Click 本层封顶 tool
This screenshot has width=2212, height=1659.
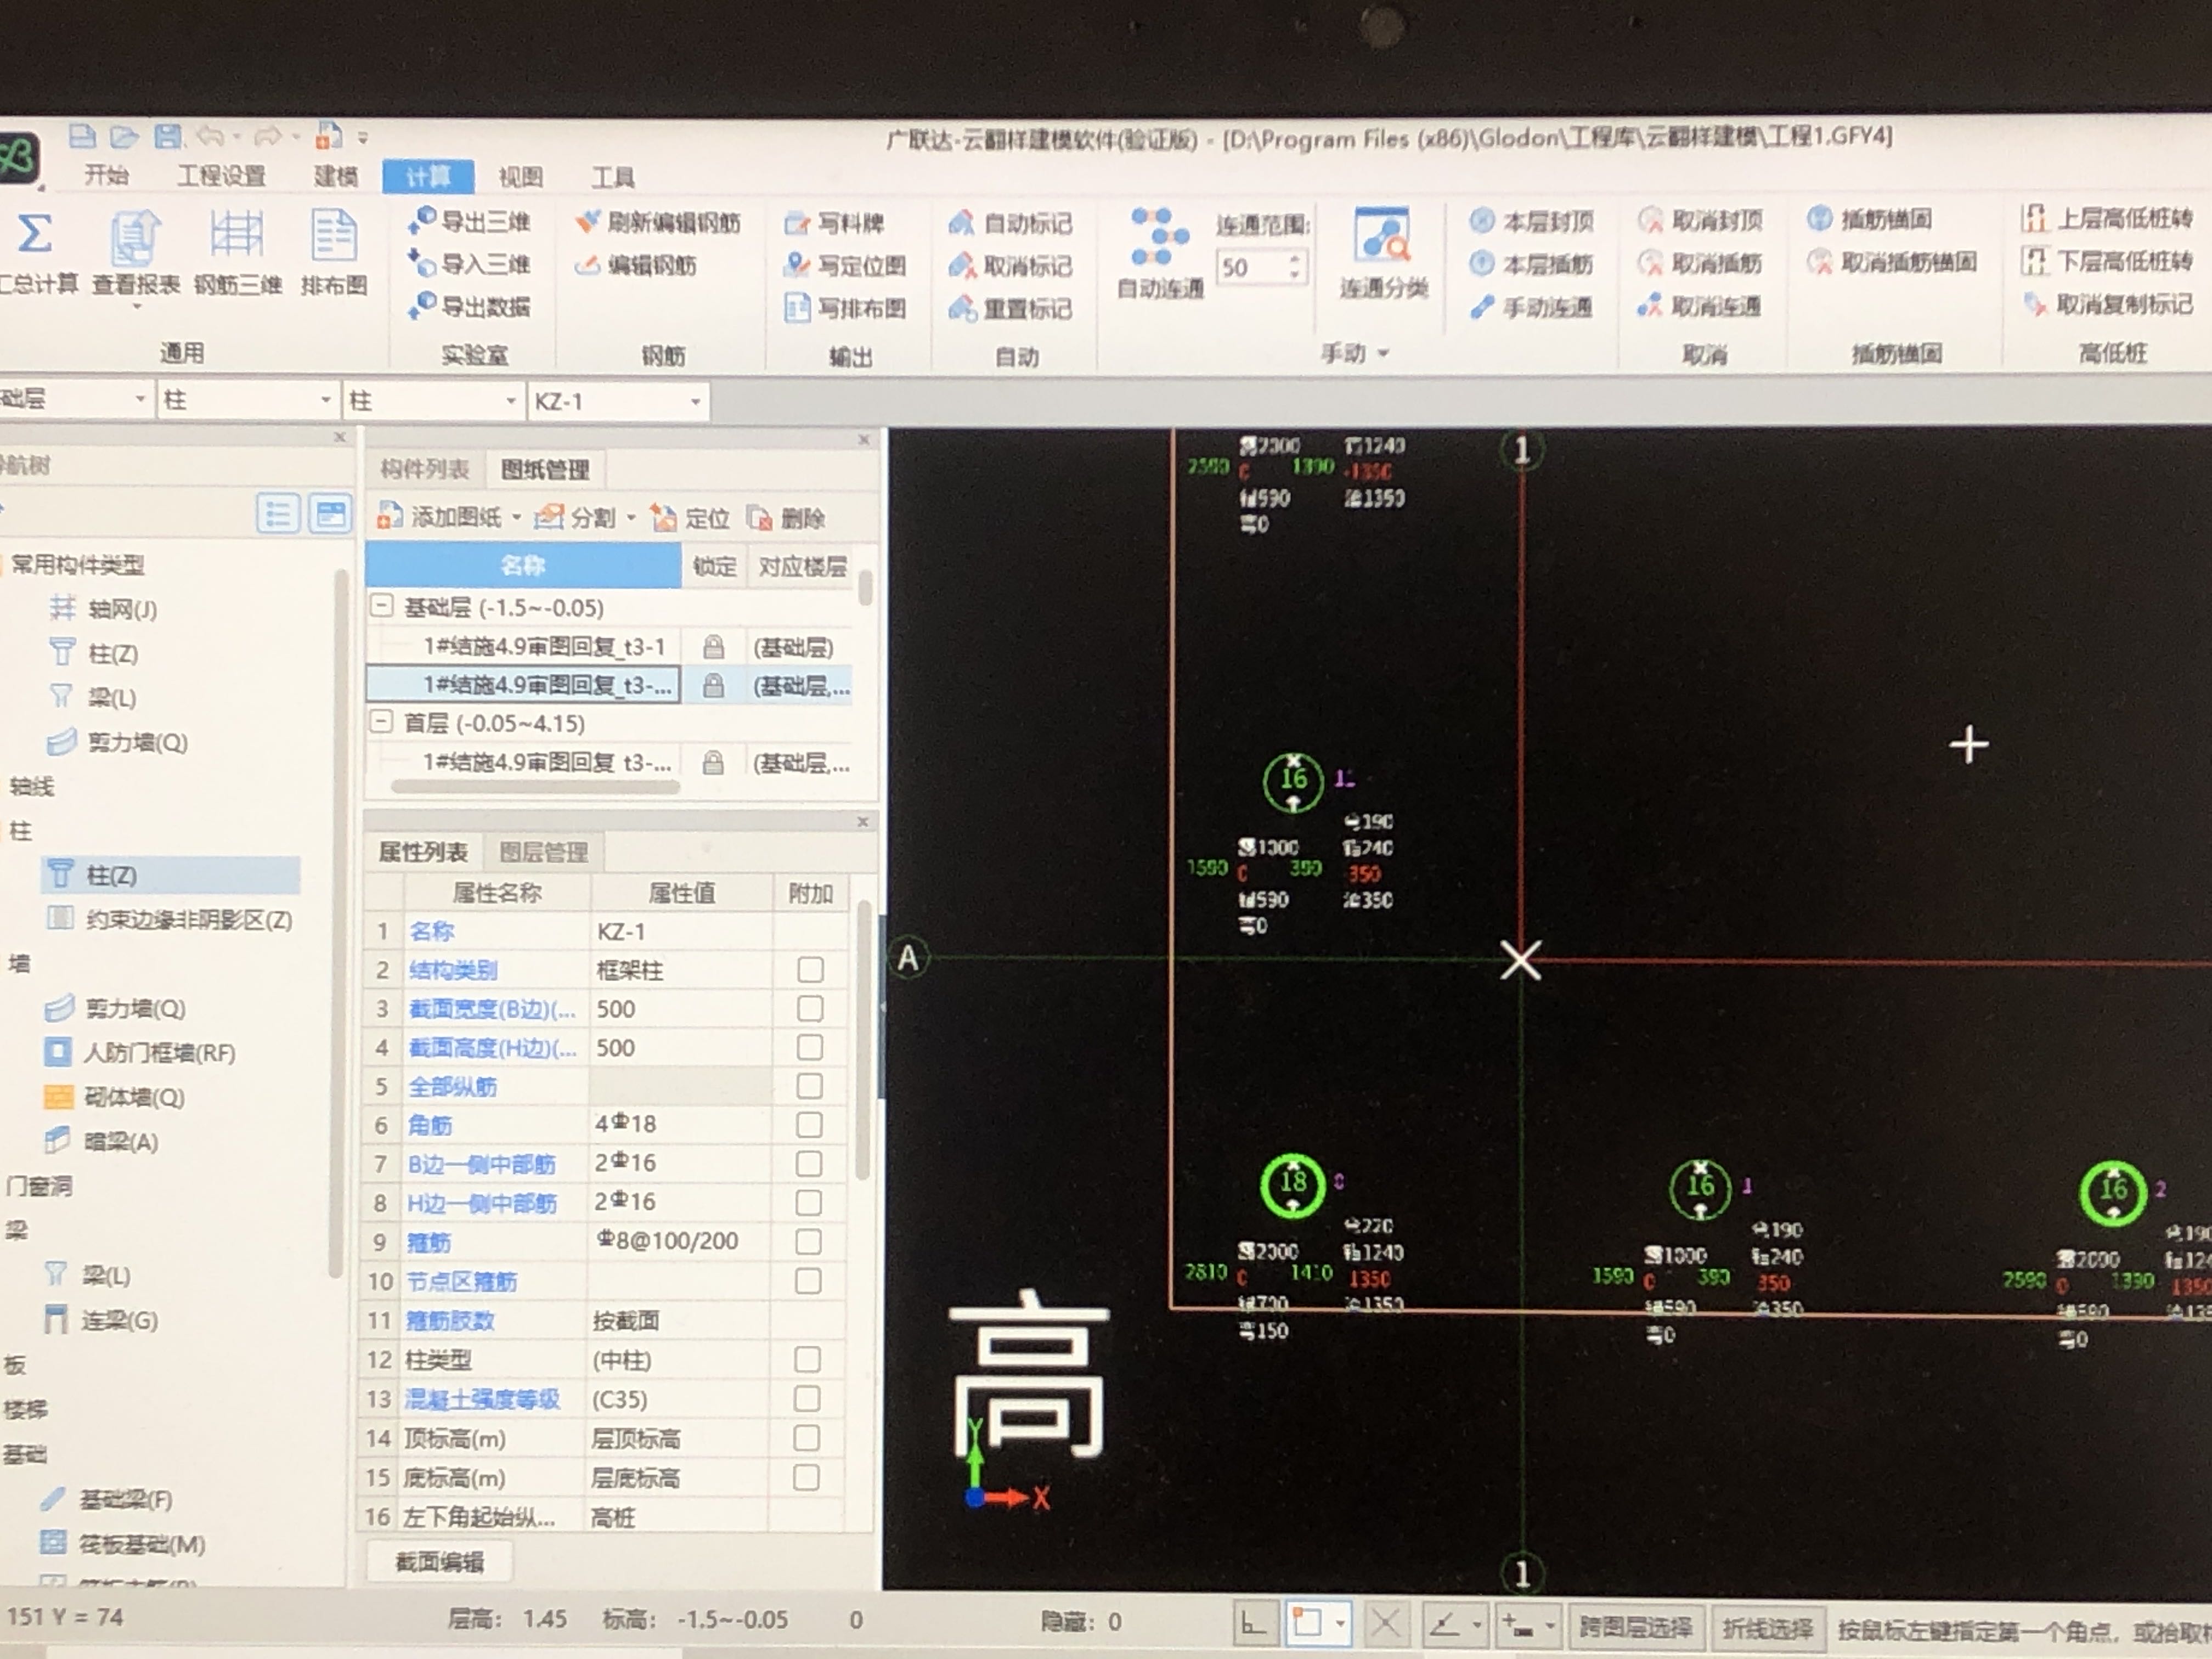tap(1531, 220)
